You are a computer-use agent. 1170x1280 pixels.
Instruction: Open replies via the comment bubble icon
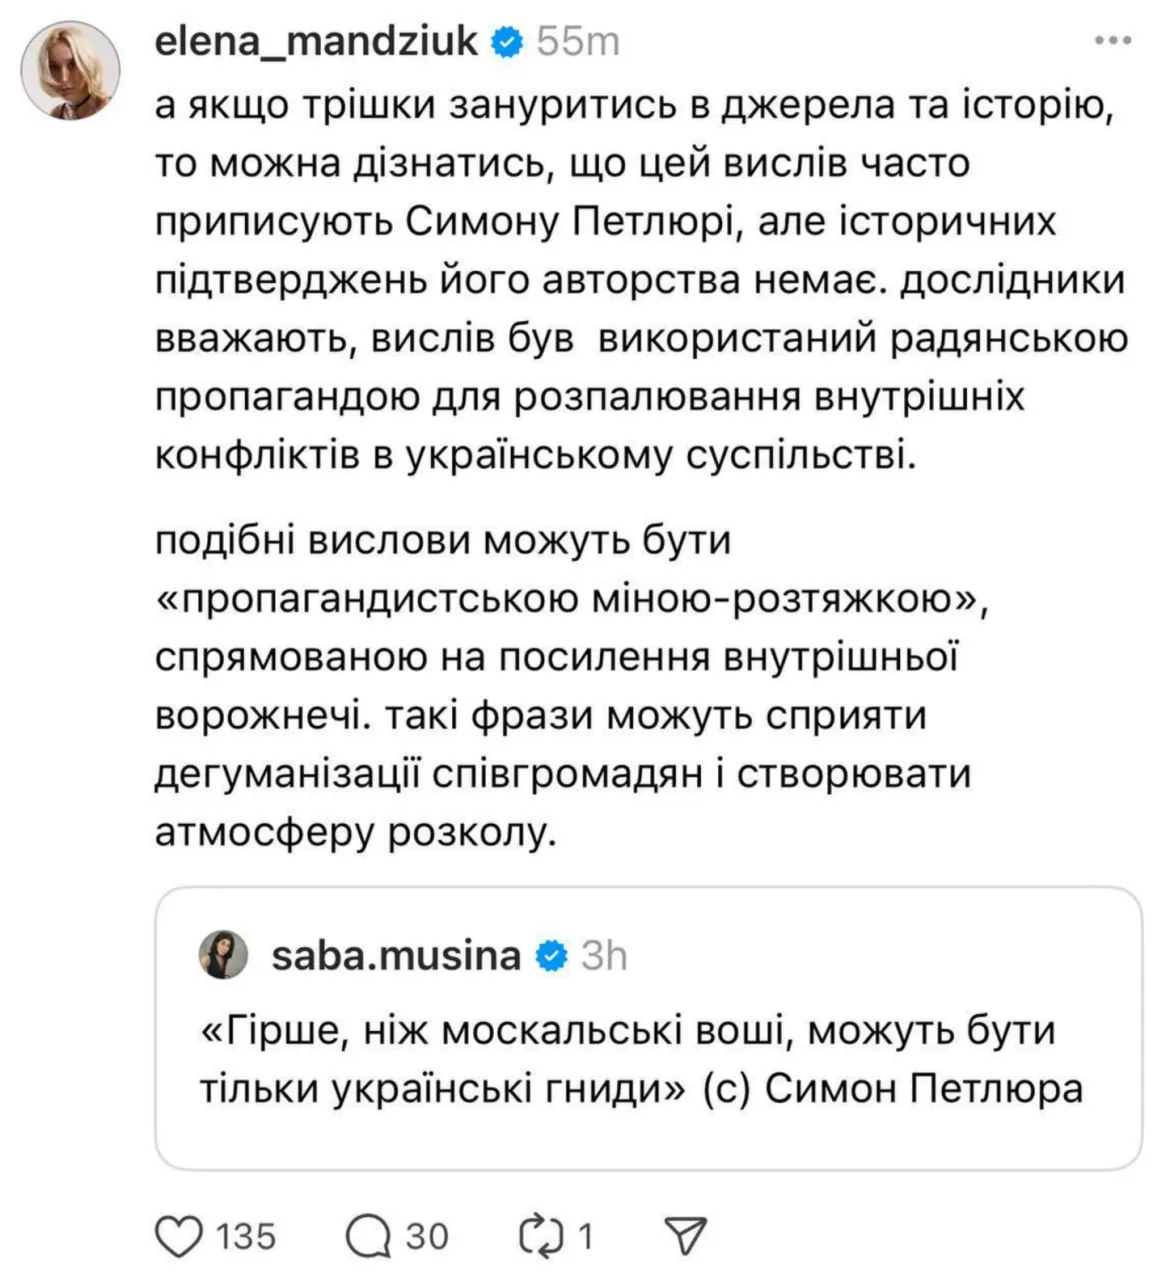click(368, 1237)
